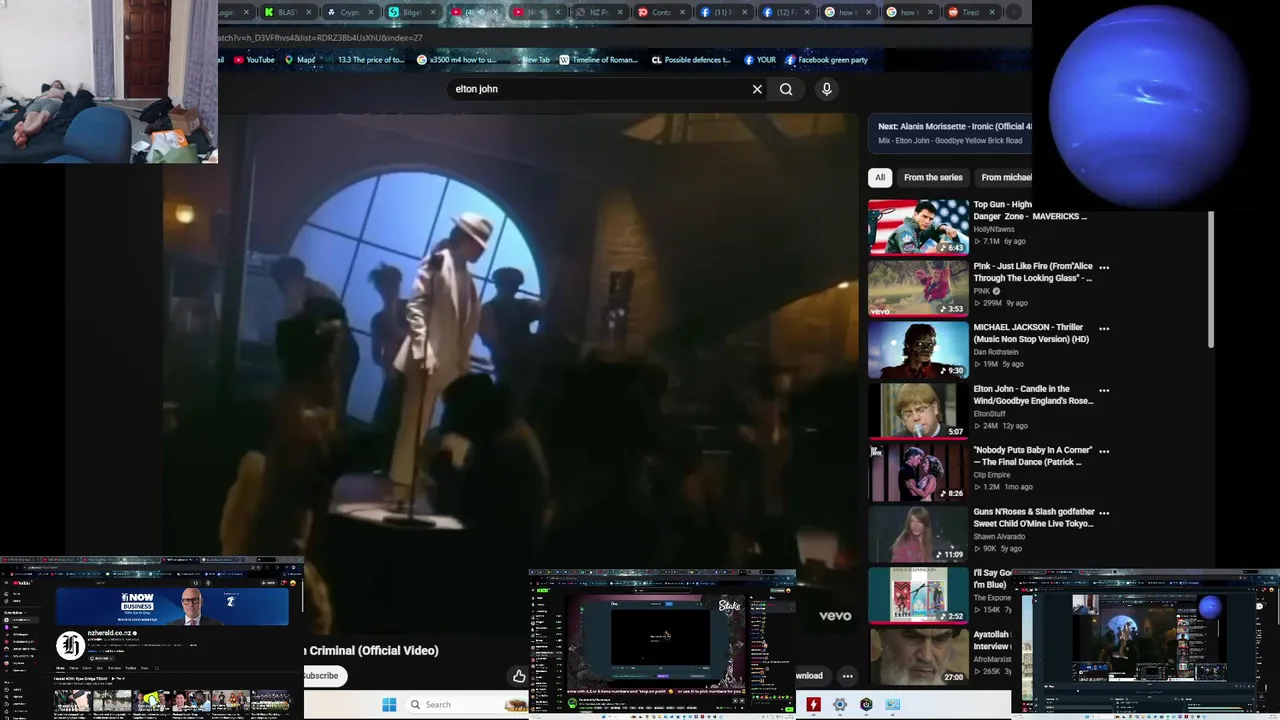
Task: Select the 'From michael' filter chip
Action: 1005,177
